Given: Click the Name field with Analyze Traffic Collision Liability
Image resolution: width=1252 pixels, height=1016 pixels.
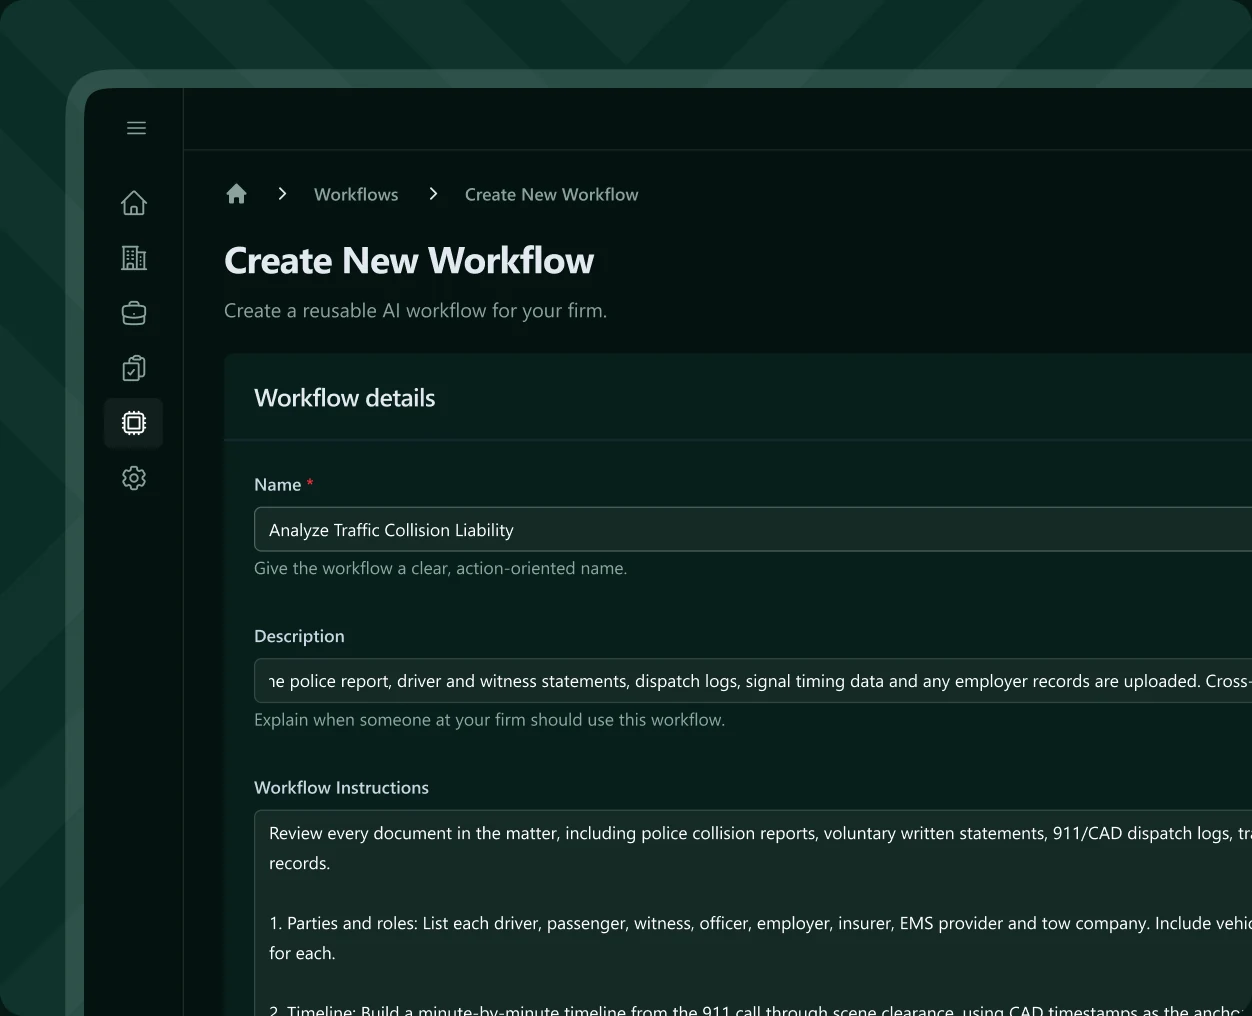Looking at the screenshot, I should [x=753, y=529].
